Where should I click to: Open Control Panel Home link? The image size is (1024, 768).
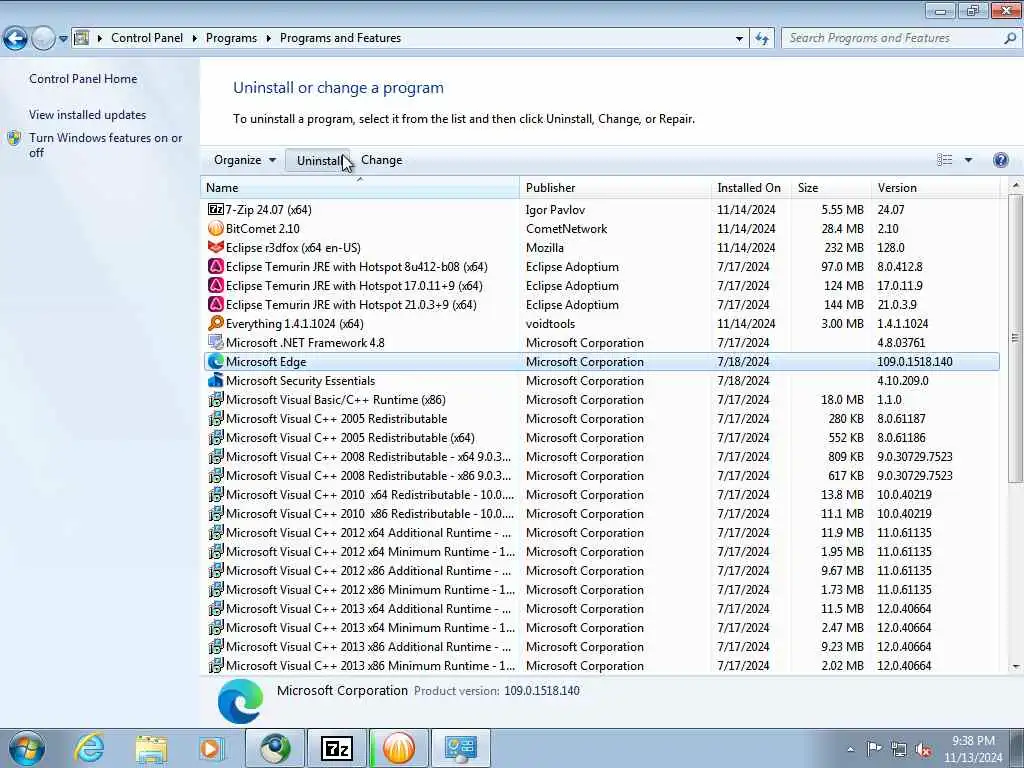[83, 79]
